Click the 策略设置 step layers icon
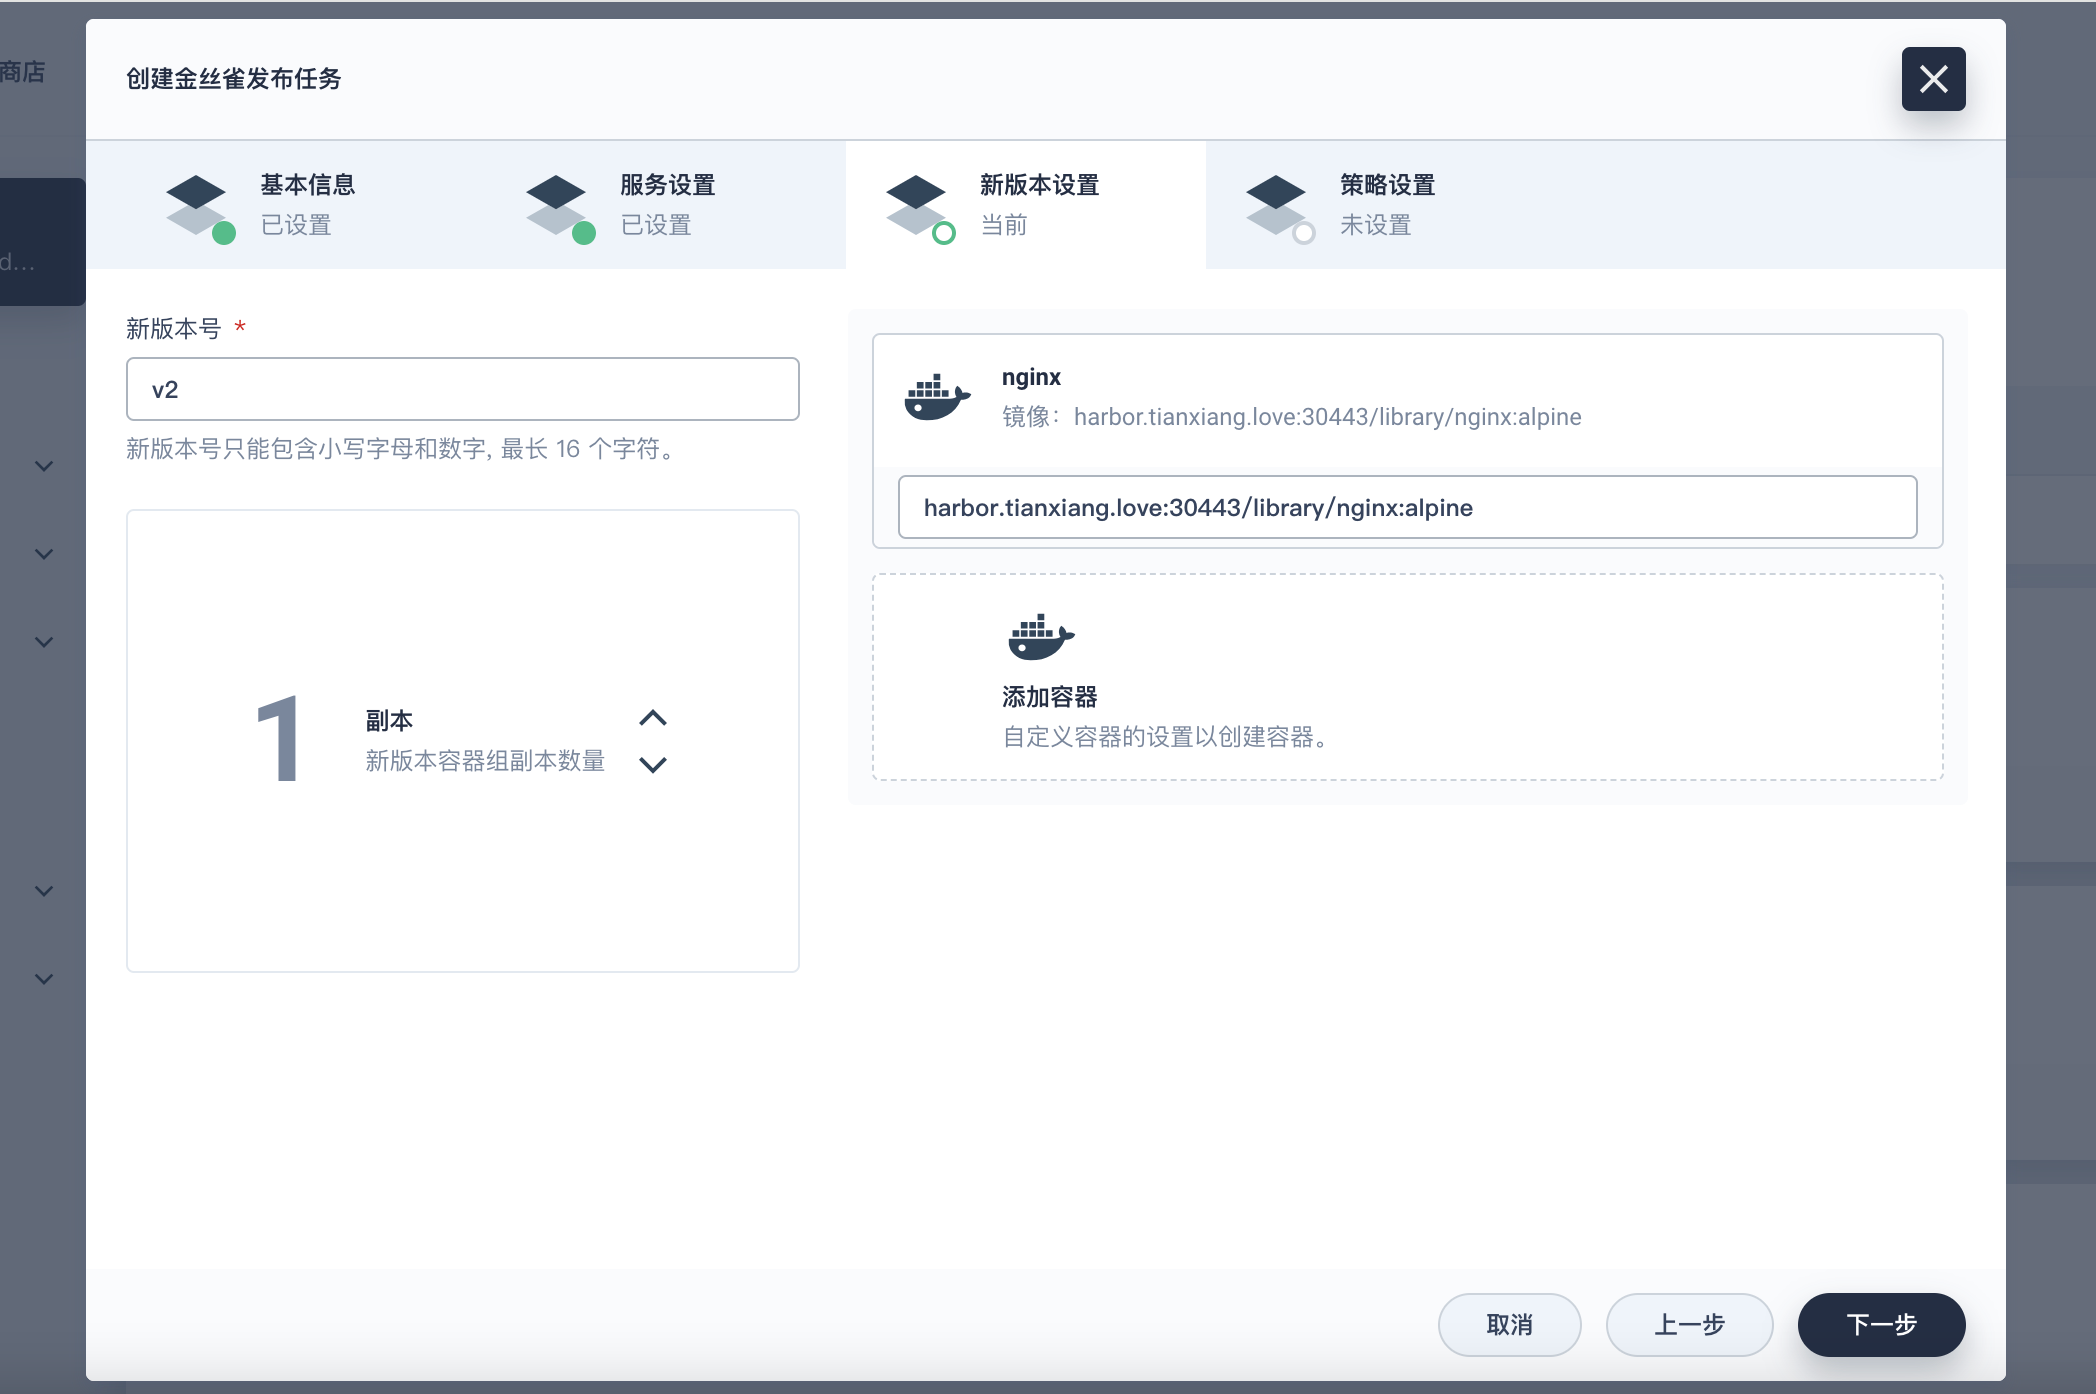This screenshot has width=2096, height=1394. click(1277, 204)
